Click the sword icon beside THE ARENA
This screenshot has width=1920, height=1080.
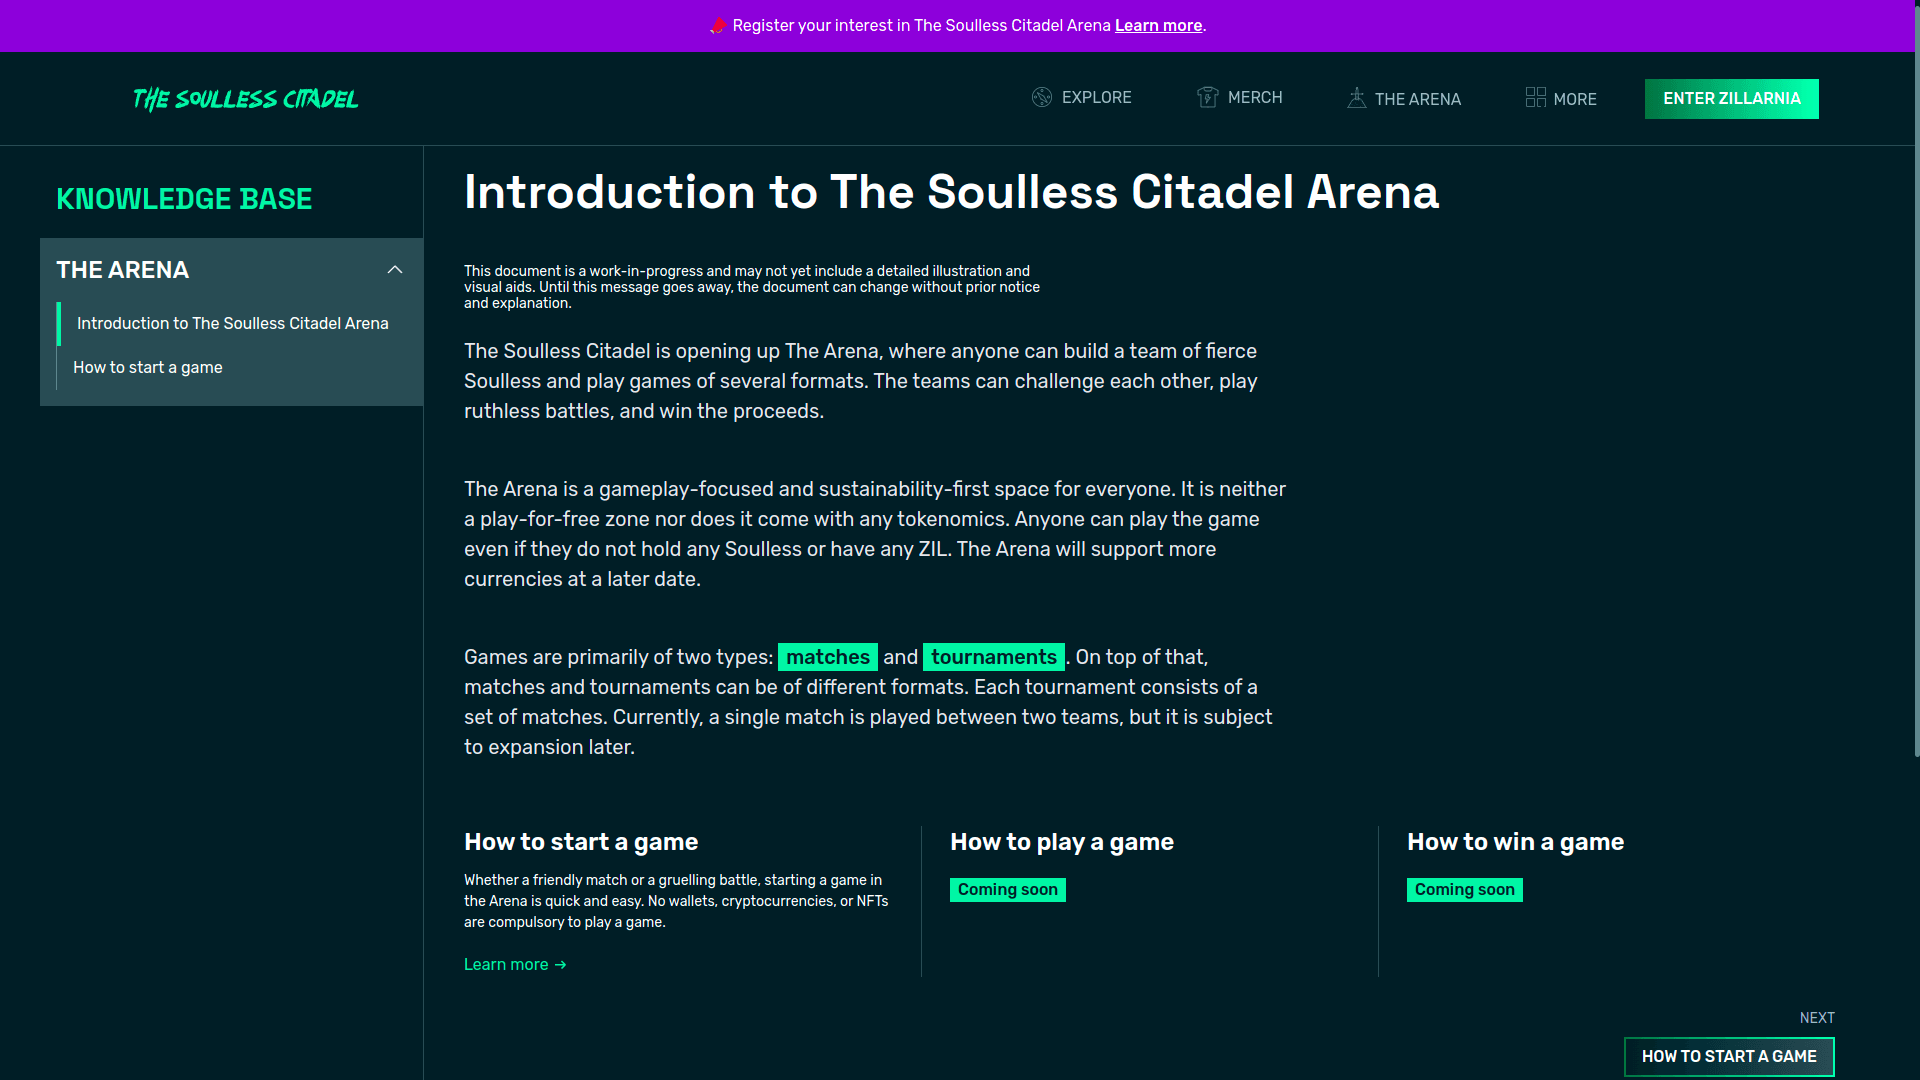click(1357, 97)
